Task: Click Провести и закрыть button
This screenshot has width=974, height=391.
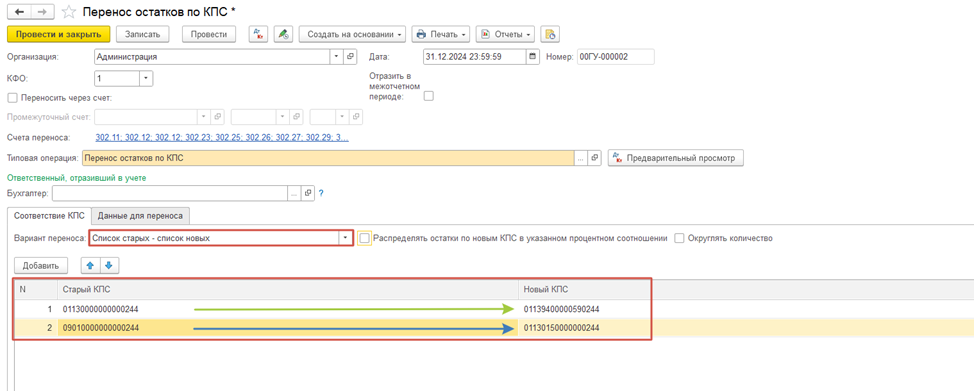Action: tap(59, 34)
